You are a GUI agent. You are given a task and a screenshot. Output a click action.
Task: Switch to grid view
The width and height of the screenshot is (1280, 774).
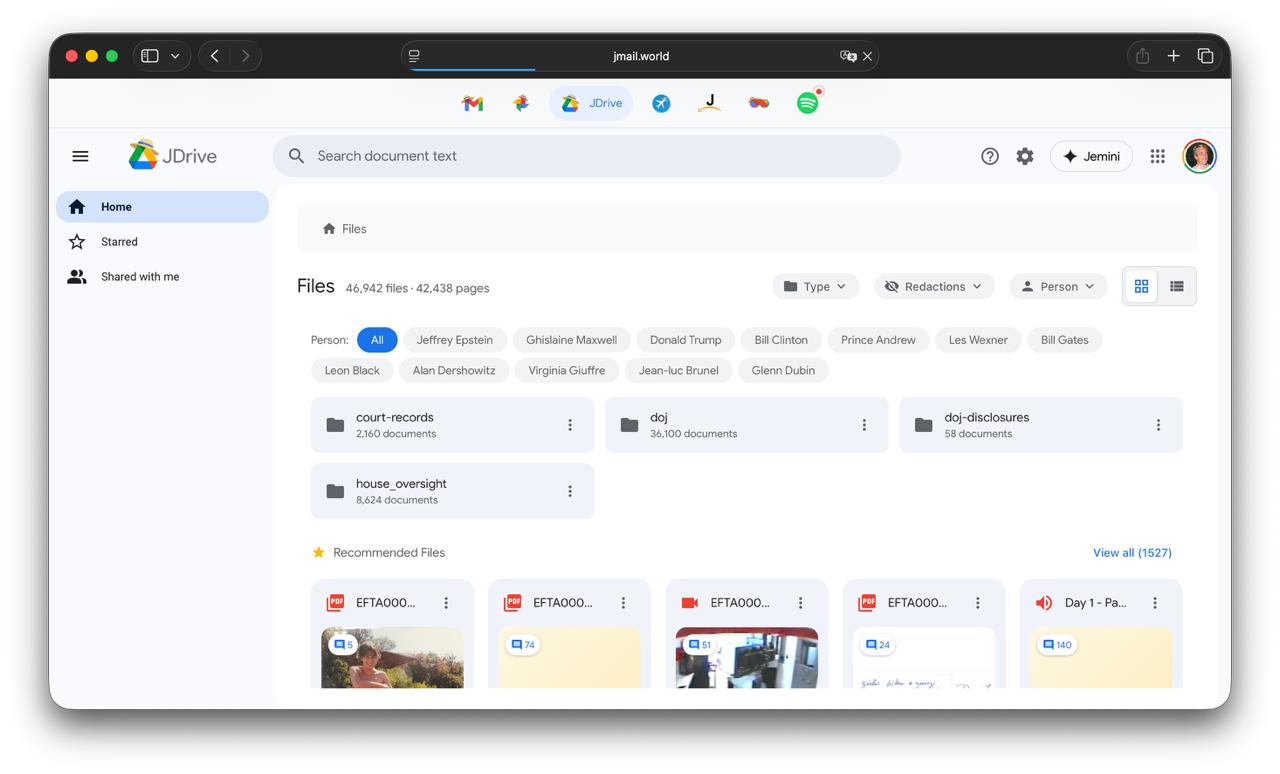pos(1141,286)
